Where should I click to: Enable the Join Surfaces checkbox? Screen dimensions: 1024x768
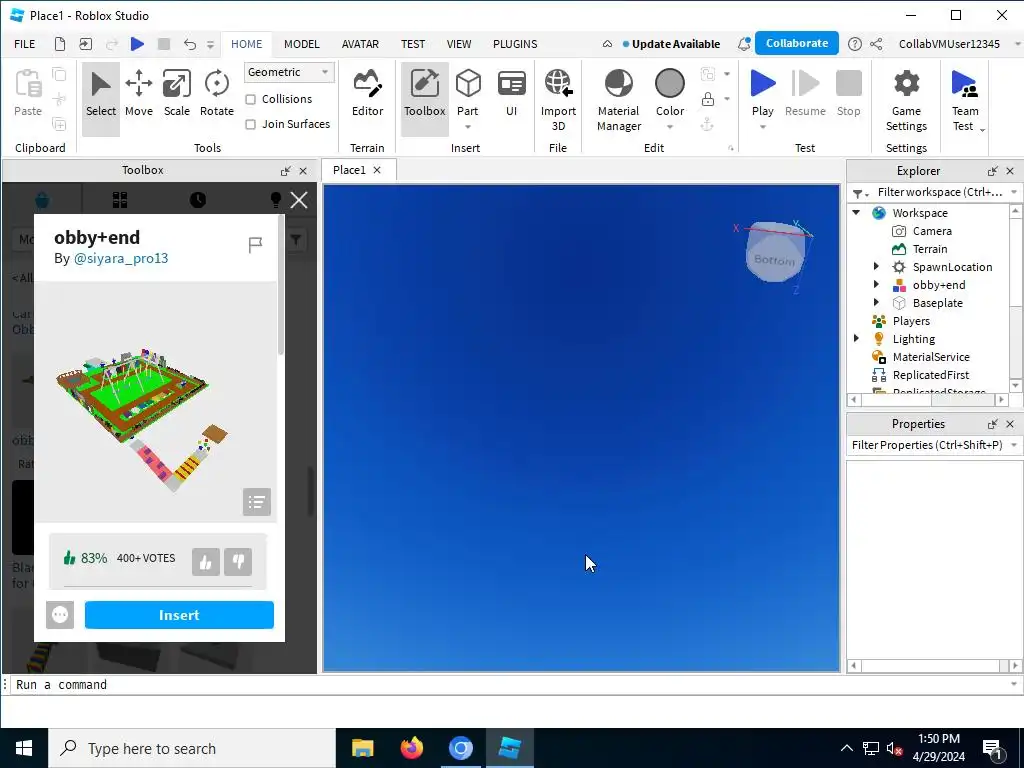coord(251,124)
